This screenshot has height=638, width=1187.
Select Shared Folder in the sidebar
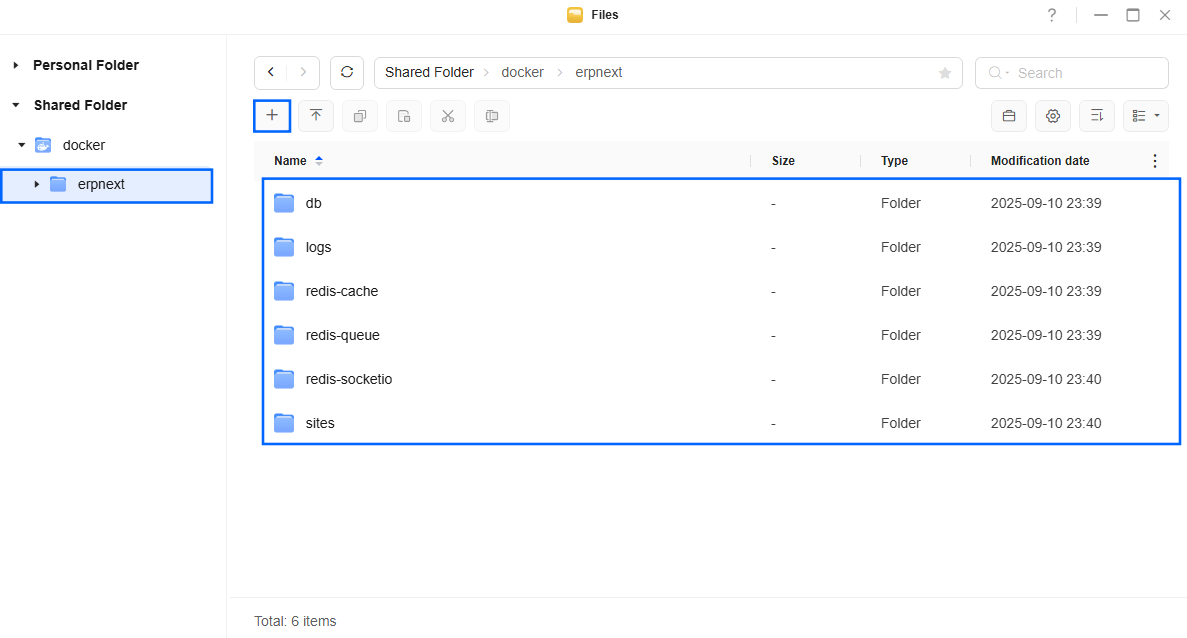click(80, 105)
